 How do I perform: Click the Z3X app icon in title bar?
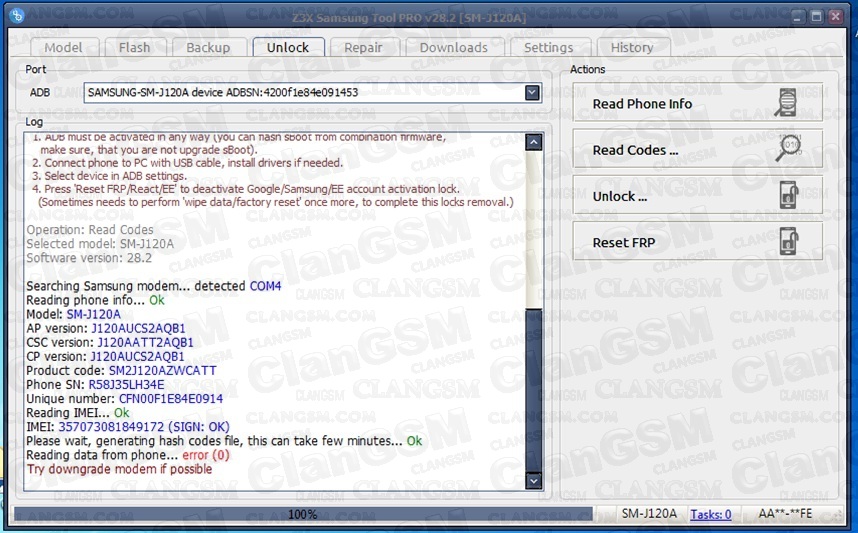(x=17, y=16)
